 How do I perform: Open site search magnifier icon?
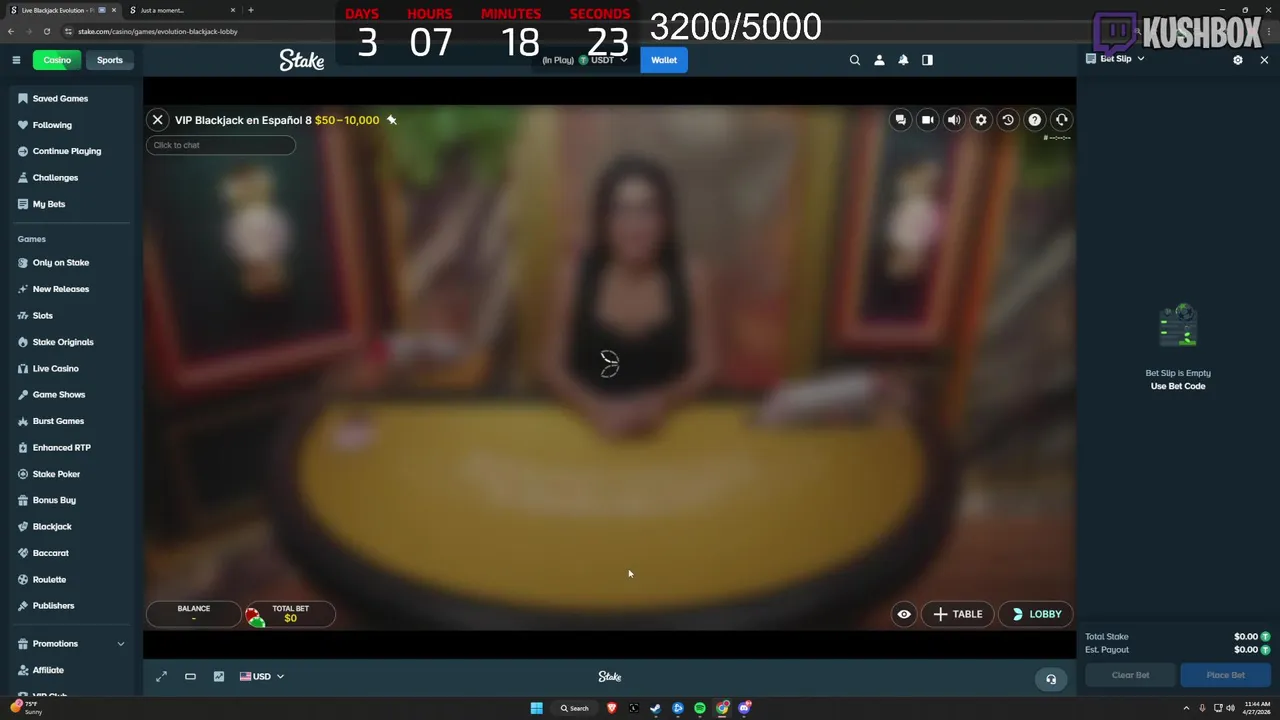click(855, 60)
